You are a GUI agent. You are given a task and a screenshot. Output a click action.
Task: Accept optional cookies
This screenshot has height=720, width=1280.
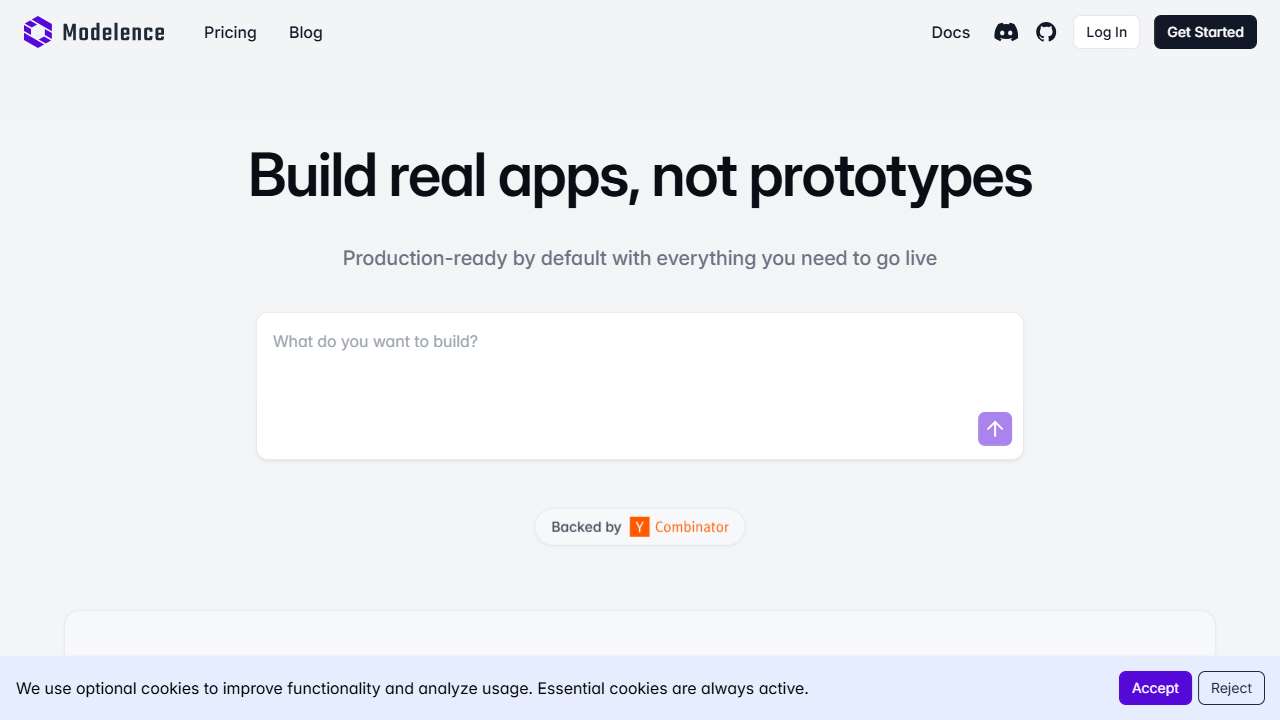(x=1154, y=688)
